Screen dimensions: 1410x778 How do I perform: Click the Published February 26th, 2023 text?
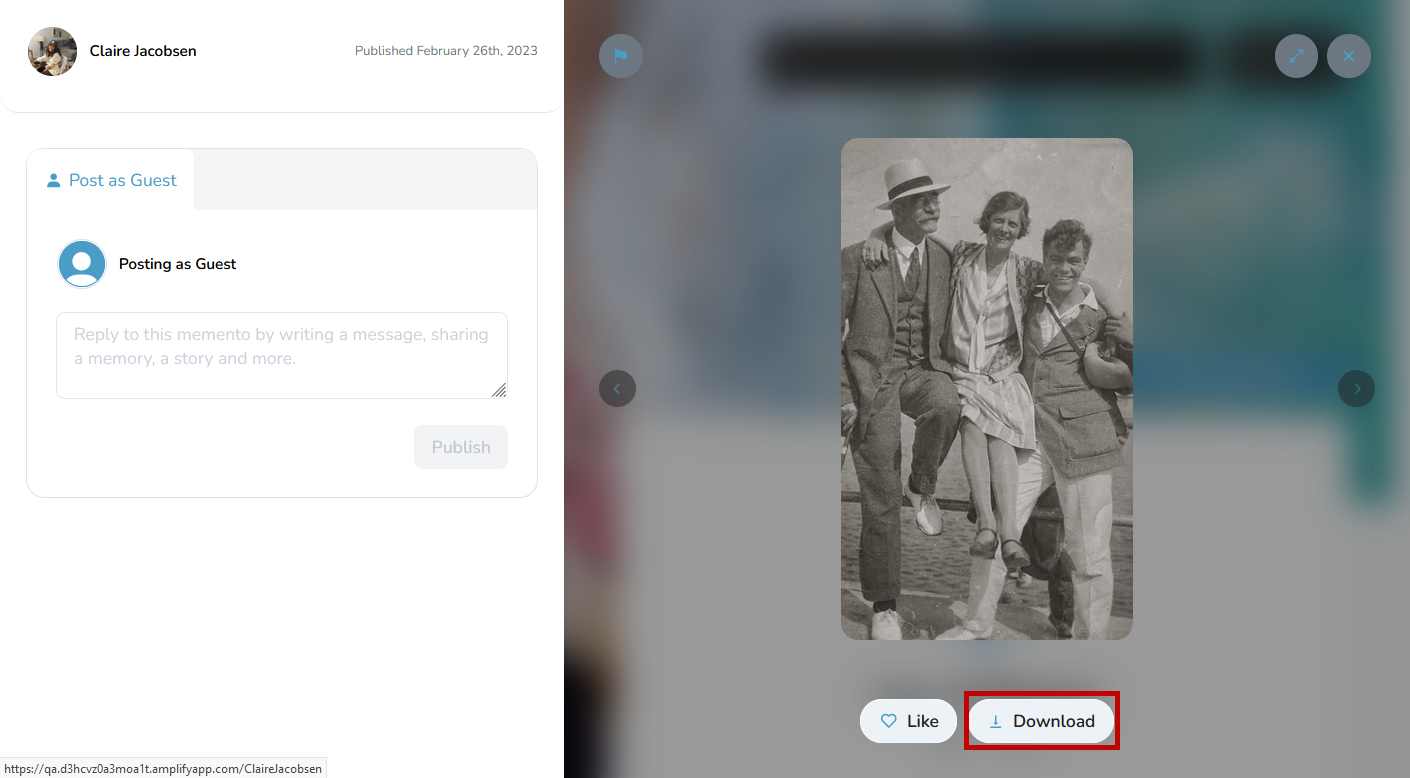coord(446,51)
